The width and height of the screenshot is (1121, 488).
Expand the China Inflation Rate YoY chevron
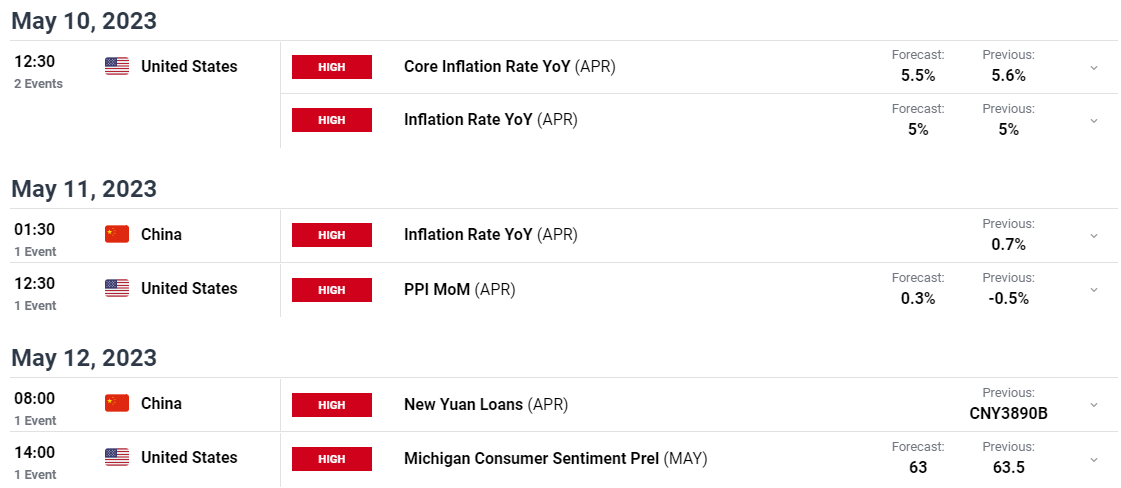[1094, 235]
